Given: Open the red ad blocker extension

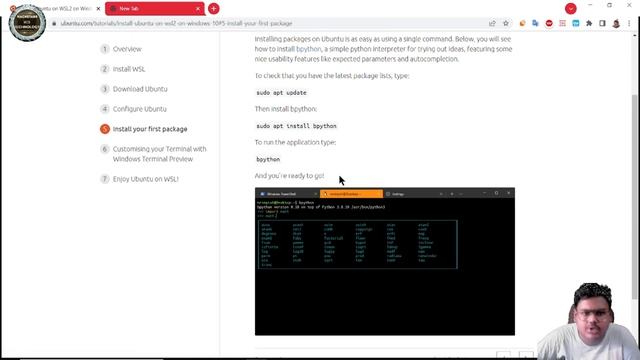Looking at the screenshot, I should click(549, 23).
